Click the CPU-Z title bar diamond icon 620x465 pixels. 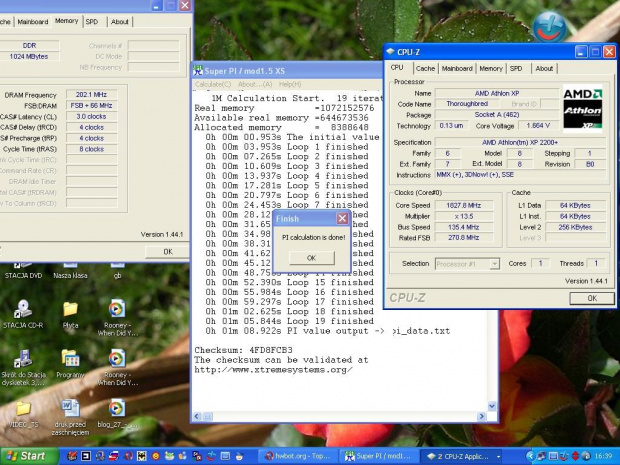[390, 52]
